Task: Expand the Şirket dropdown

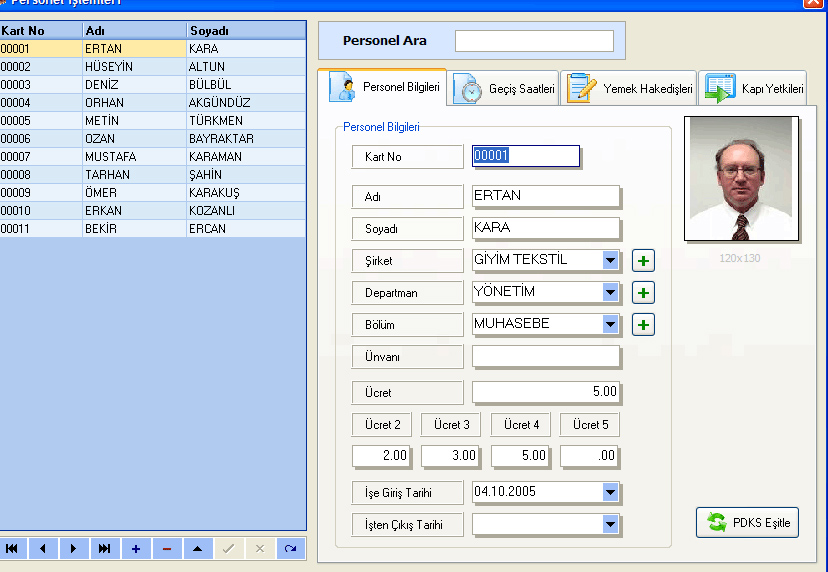Action: coord(611,260)
